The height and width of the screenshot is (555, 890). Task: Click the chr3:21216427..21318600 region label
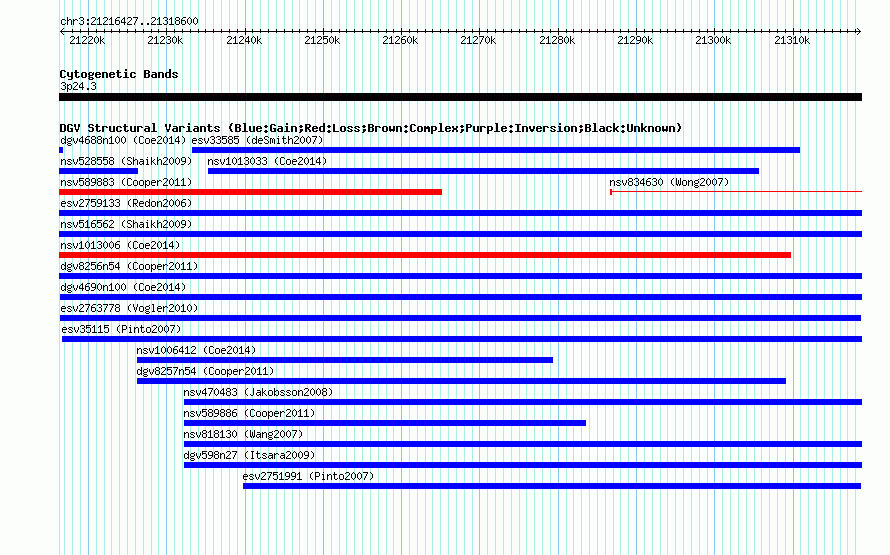[x=129, y=21]
